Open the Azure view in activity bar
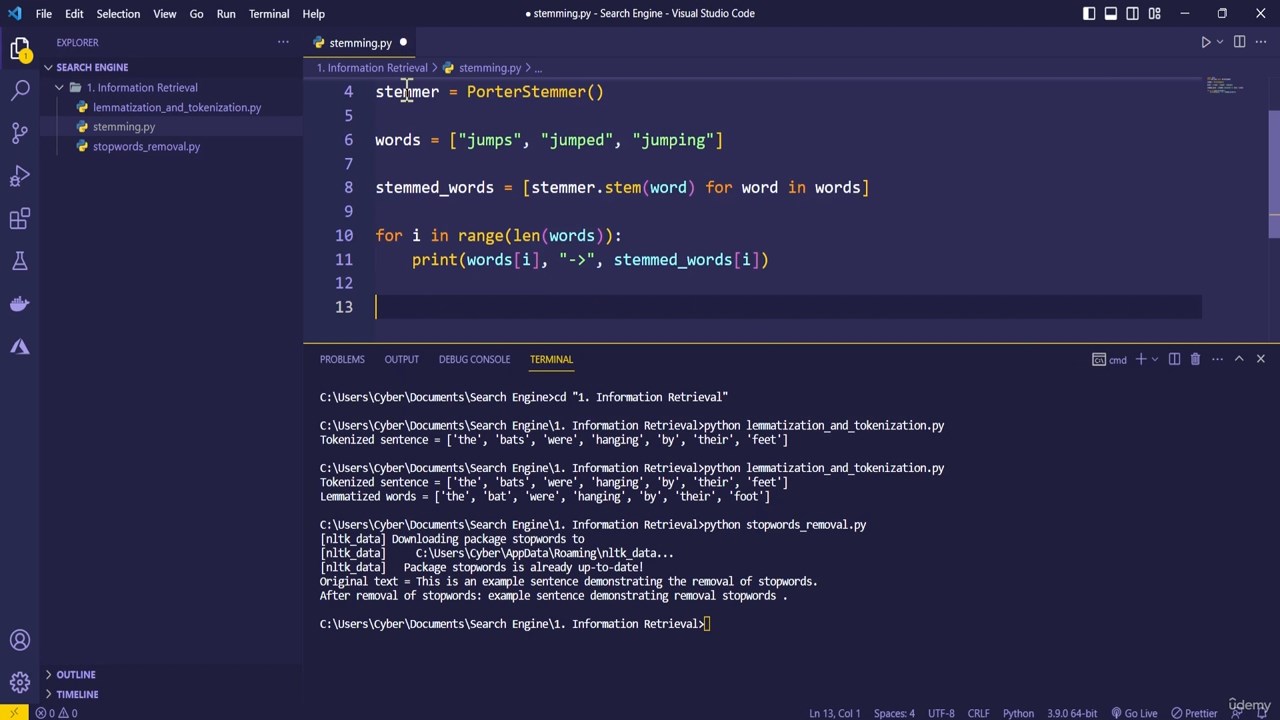 [20, 347]
